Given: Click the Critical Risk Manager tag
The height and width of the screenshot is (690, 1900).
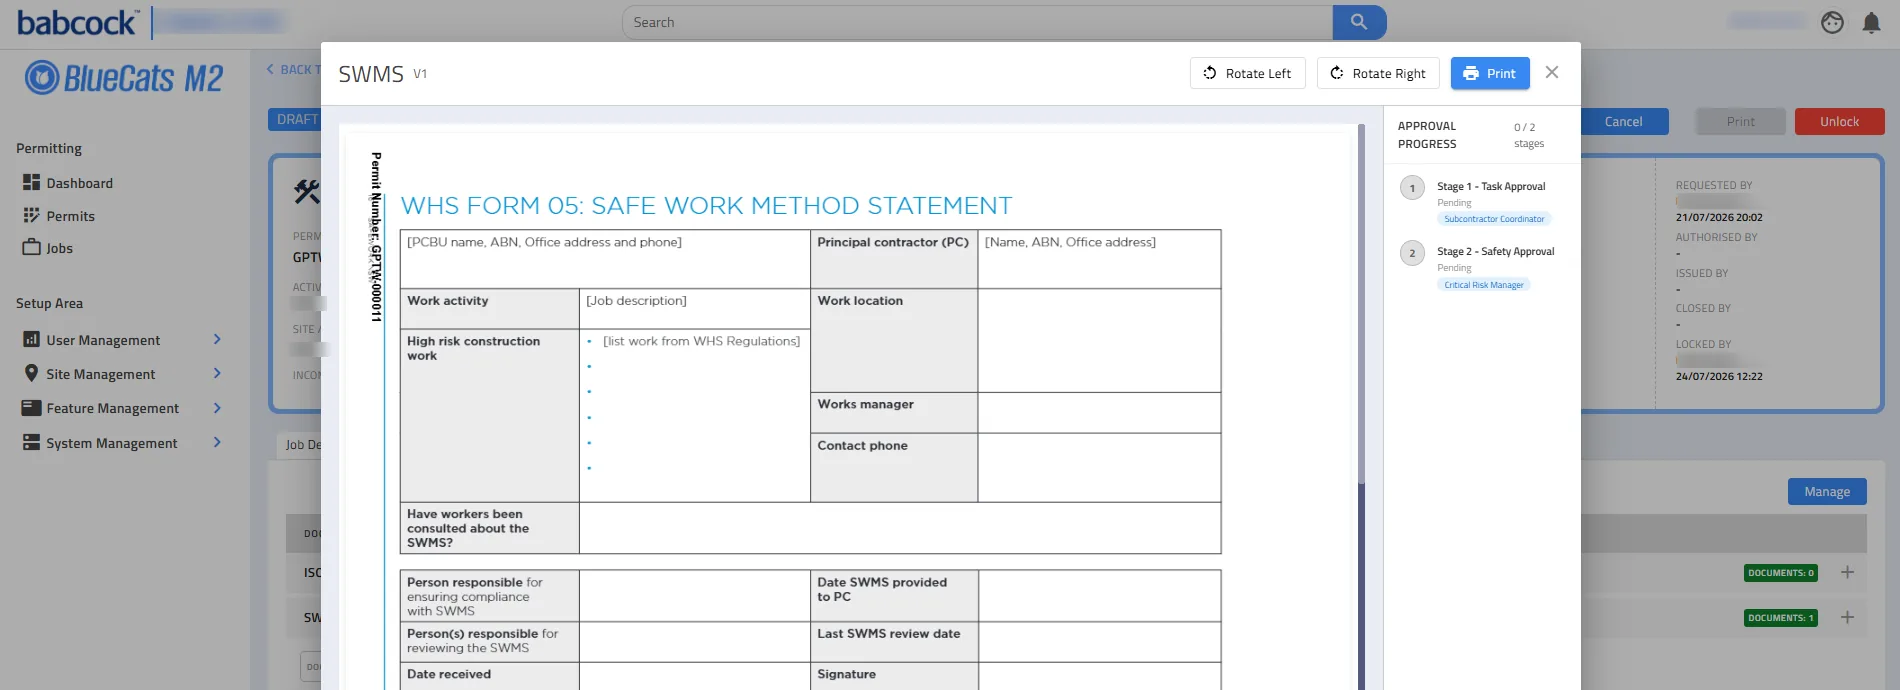Looking at the screenshot, I should 1484,285.
